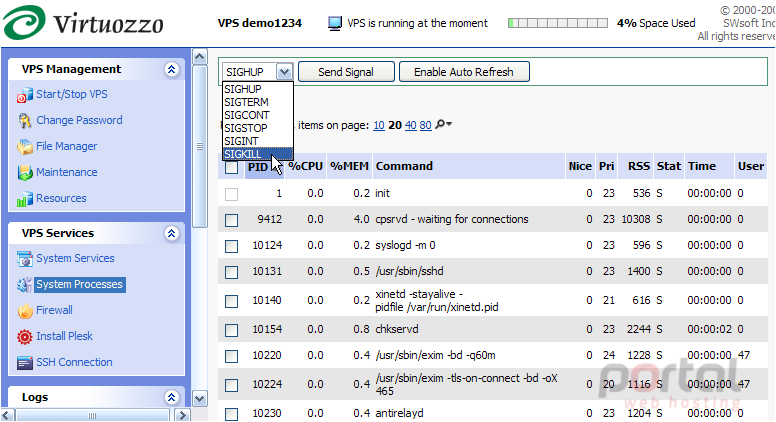The image size is (776, 422).
Task: Sort the table by Pri column
Action: pos(607,166)
